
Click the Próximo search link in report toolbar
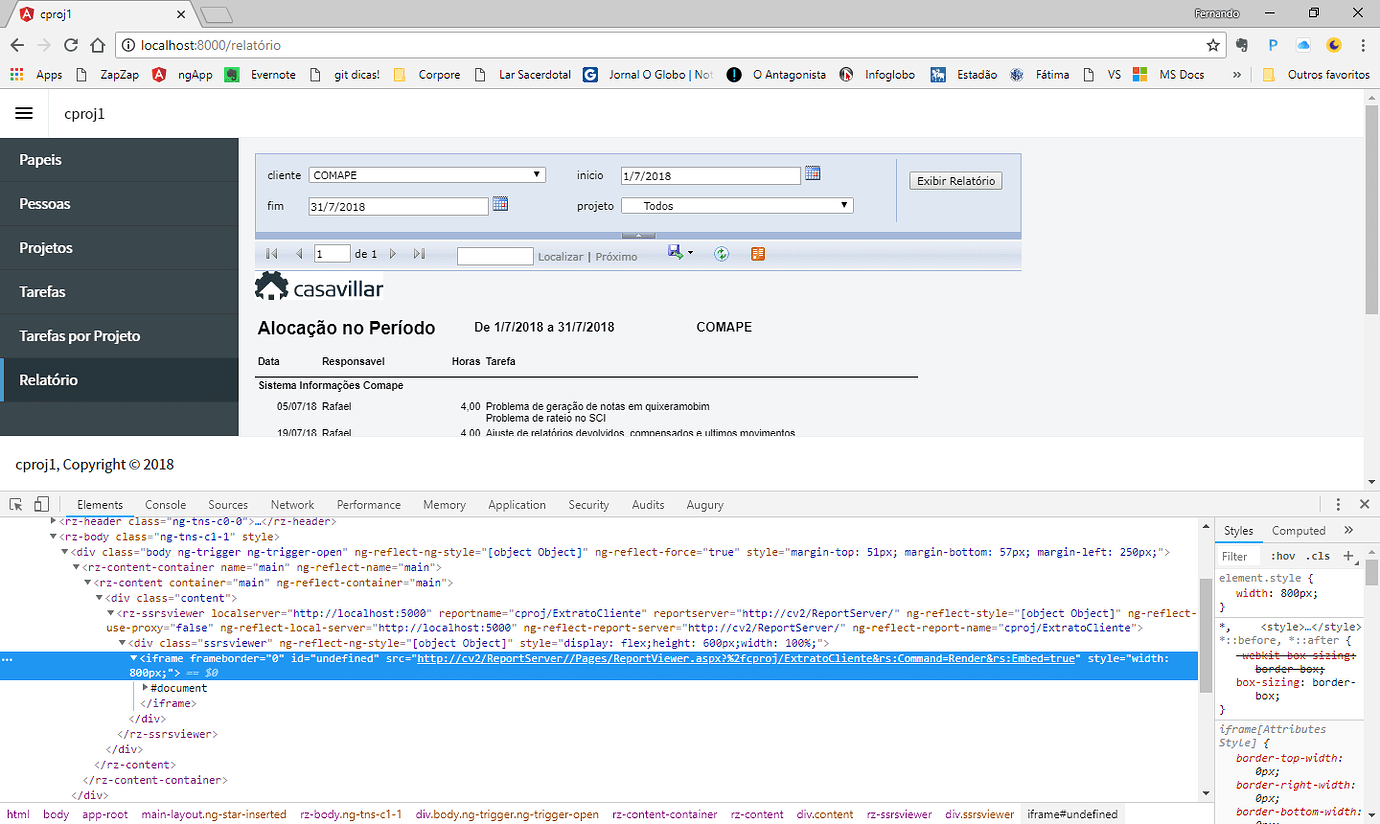point(617,256)
